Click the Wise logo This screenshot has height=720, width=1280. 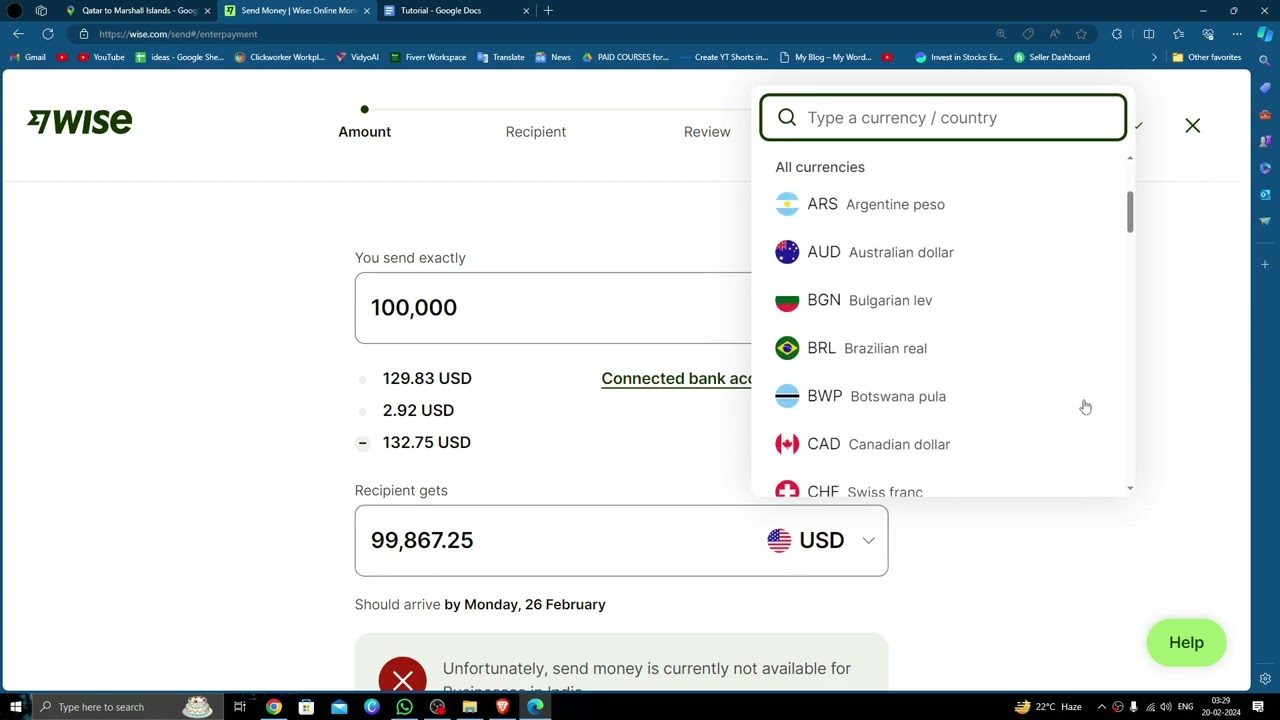tap(80, 121)
